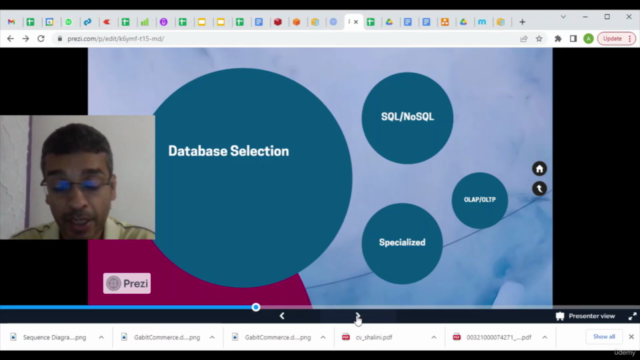Open the Sequence Diagra...png download

click(x=54, y=337)
